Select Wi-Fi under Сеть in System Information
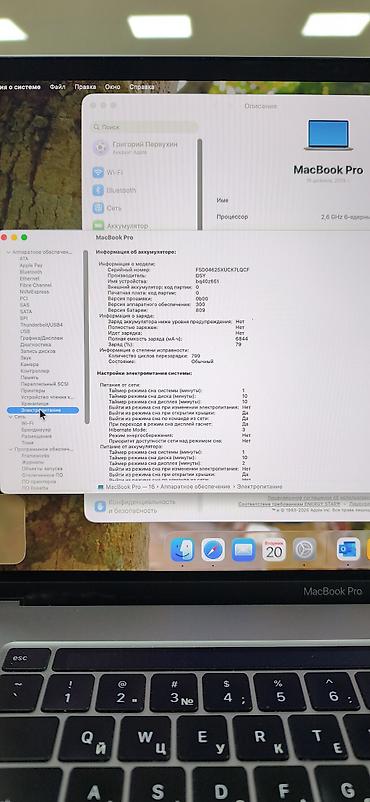 [28, 424]
